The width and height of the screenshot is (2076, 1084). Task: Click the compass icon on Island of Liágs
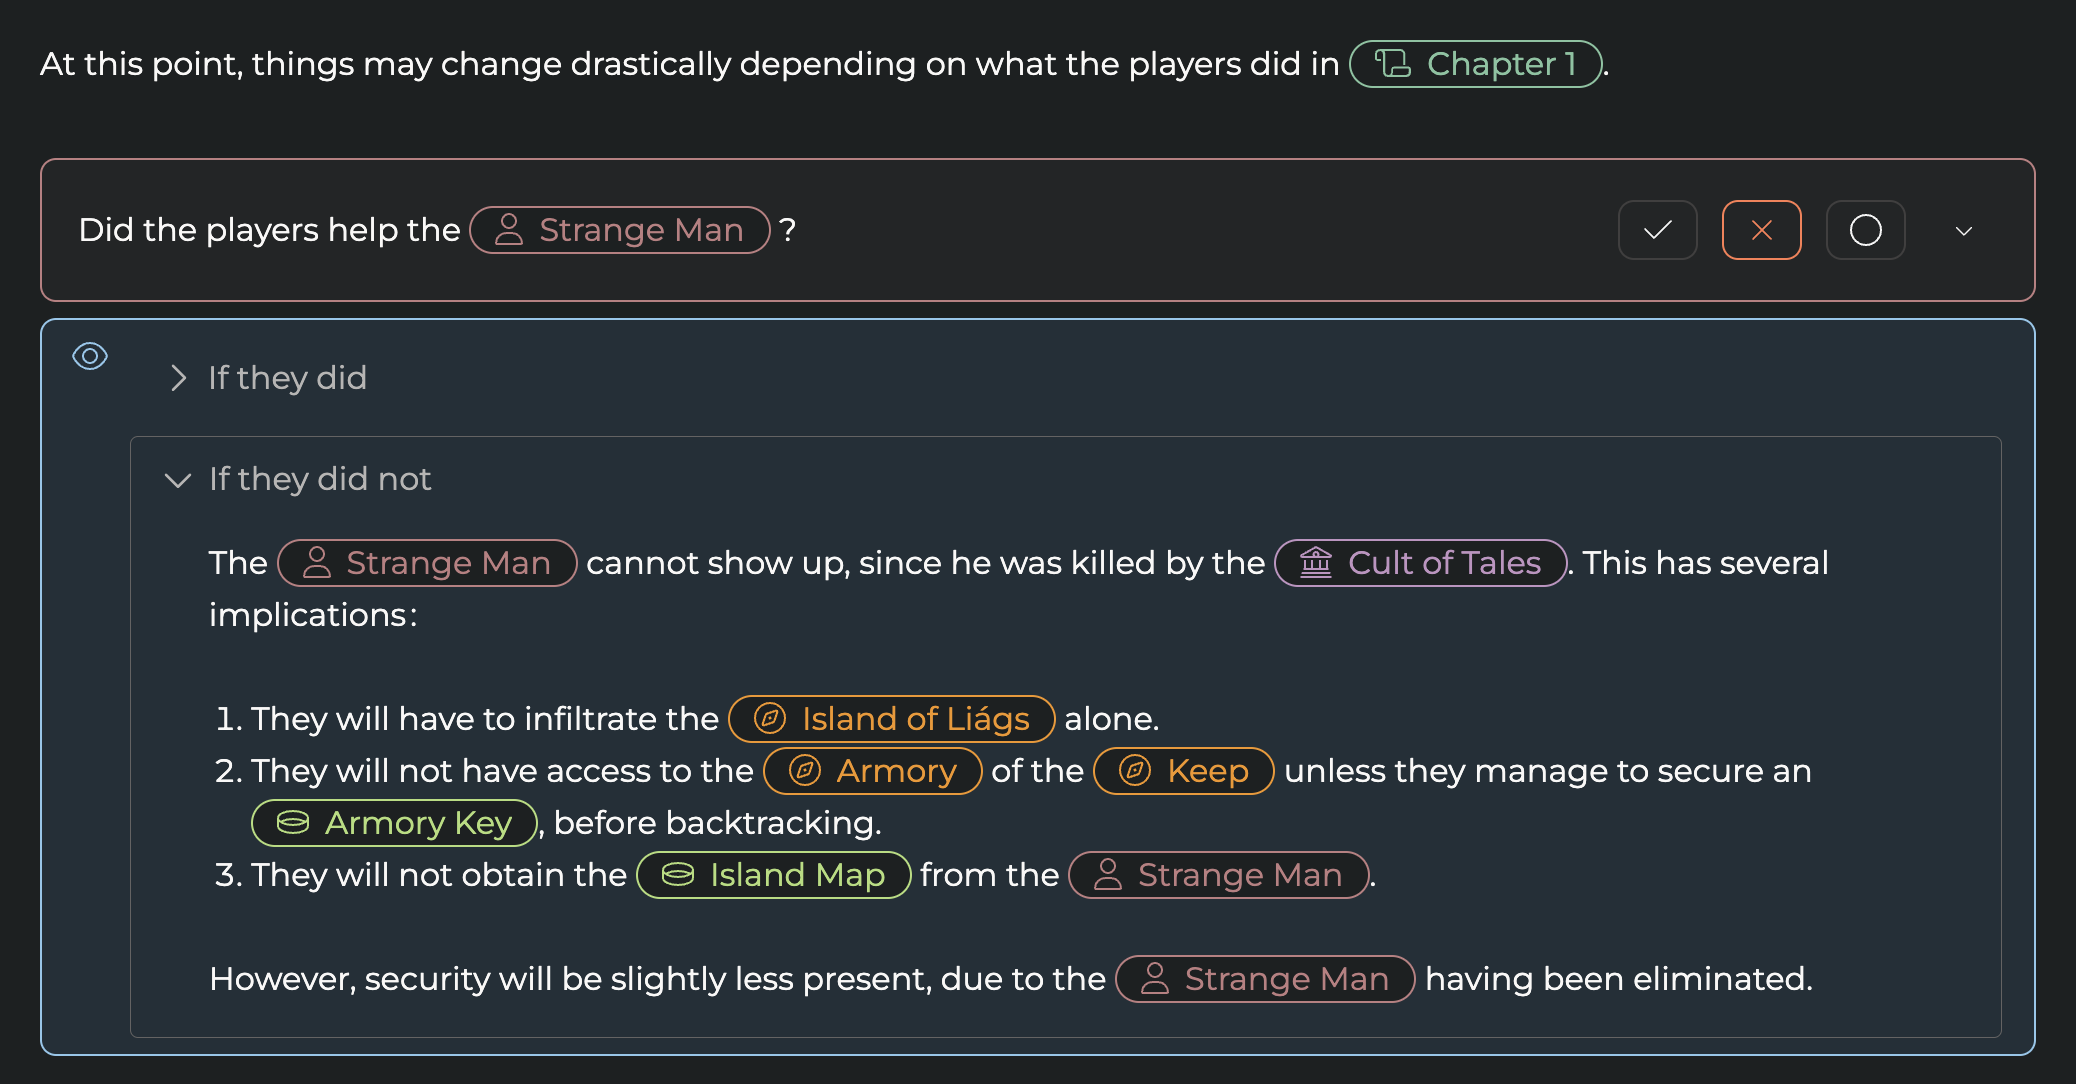769,719
